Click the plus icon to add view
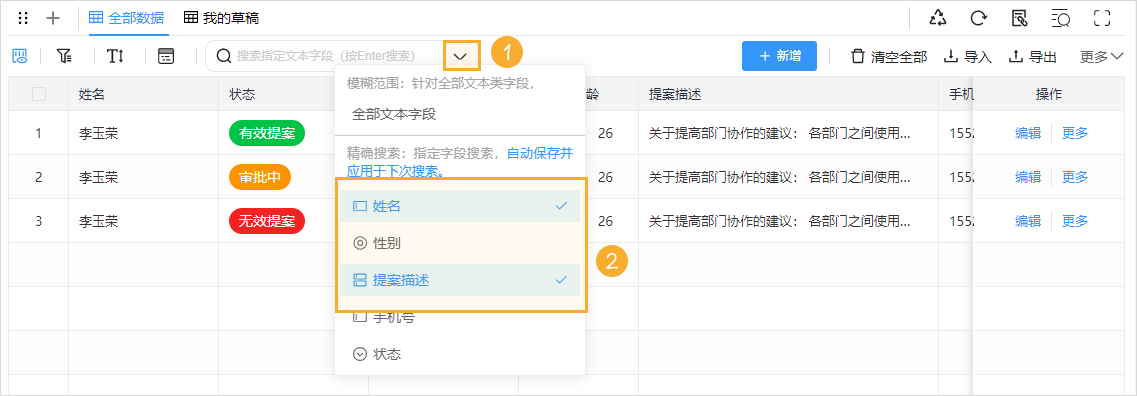This screenshot has width=1137, height=396. [x=53, y=18]
